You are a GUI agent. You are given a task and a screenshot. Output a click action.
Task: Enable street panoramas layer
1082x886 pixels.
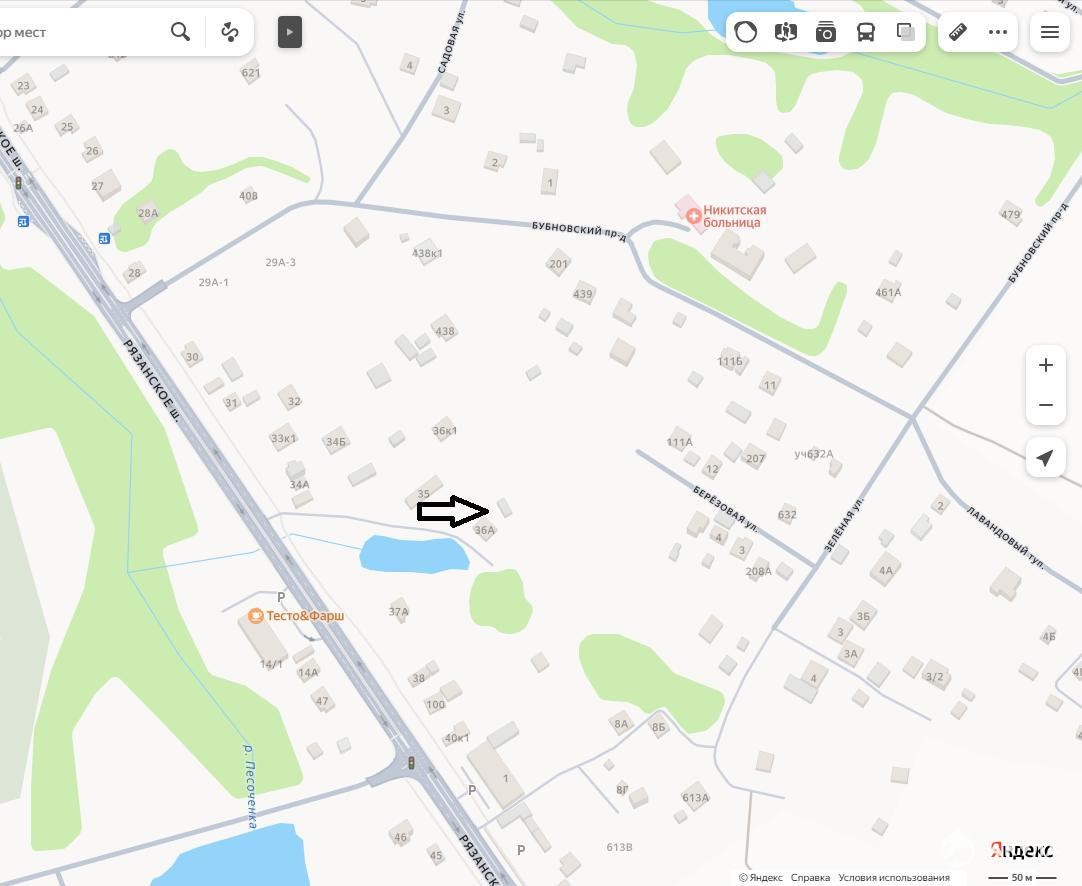pyautogui.click(x=785, y=32)
